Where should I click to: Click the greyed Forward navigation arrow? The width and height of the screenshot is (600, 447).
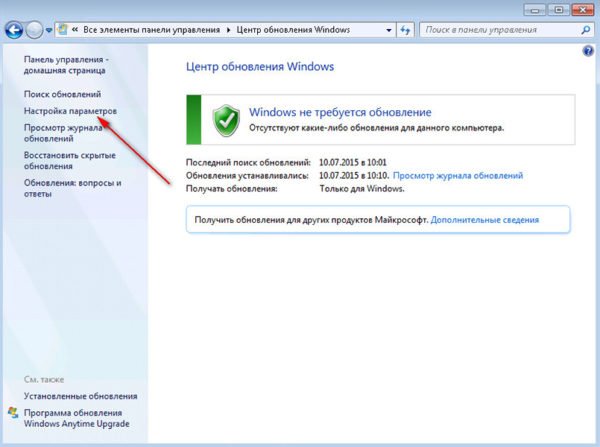point(34,30)
